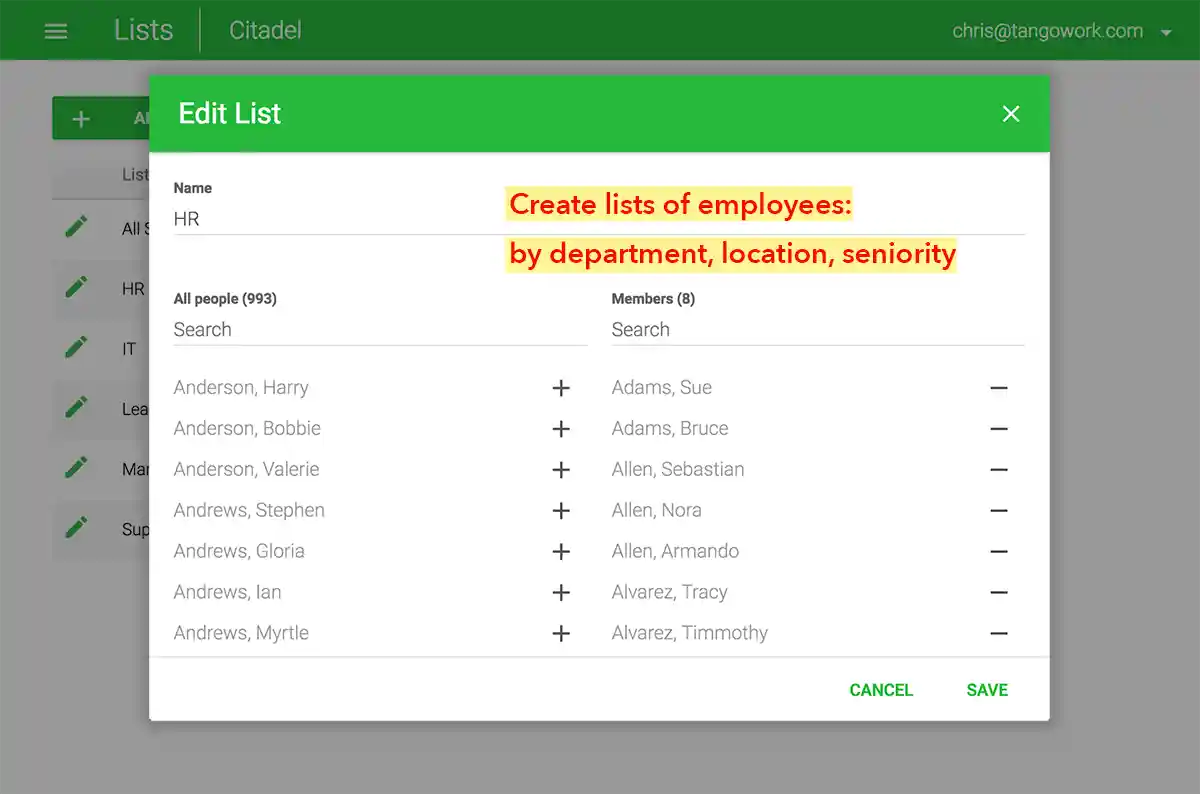Select the name Andrews, Stephen
The image size is (1200, 794).
pyautogui.click(x=249, y=511)
